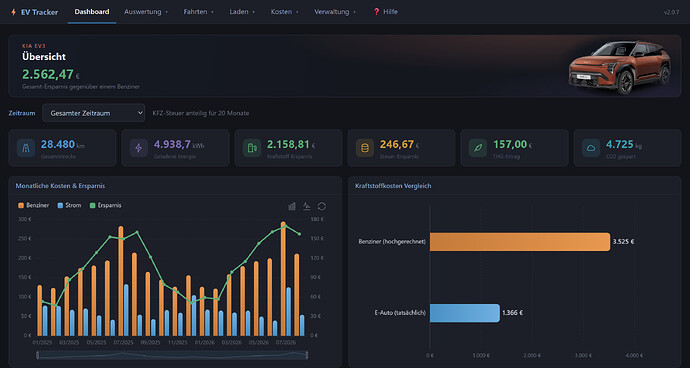This screenshot has height=368, width=690.
Task: Click the v2.0.7 version label
Action: coord(672,12)
